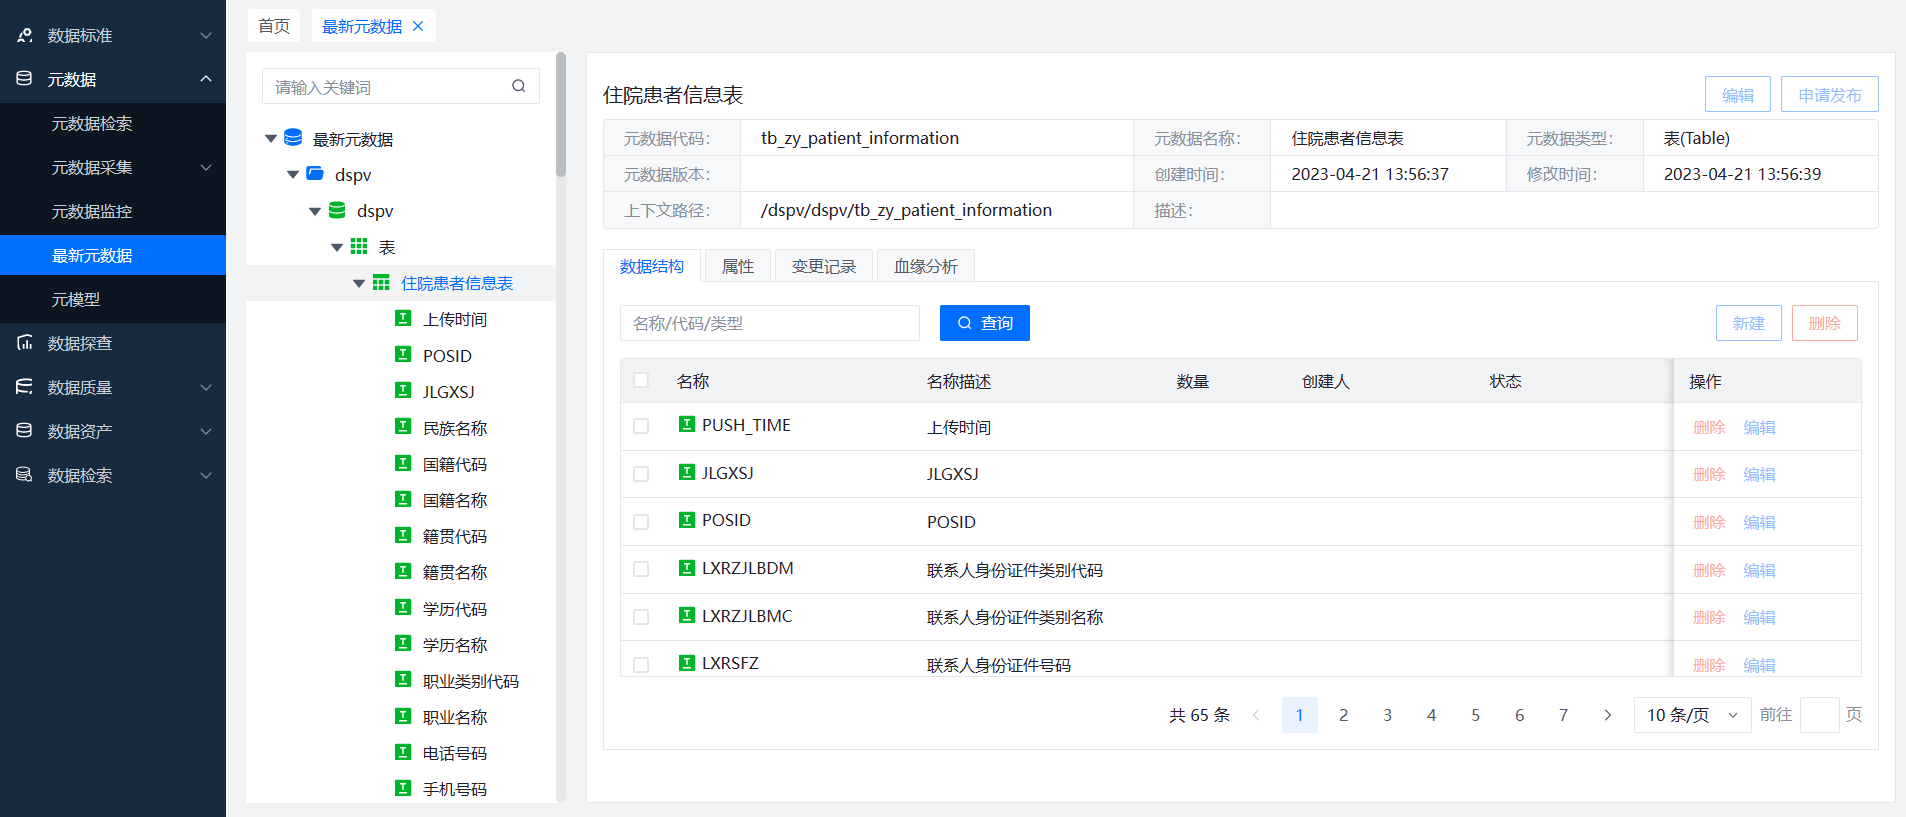
Task: Expand the 数据质量 menu chevron
Action: coord(206,387)
